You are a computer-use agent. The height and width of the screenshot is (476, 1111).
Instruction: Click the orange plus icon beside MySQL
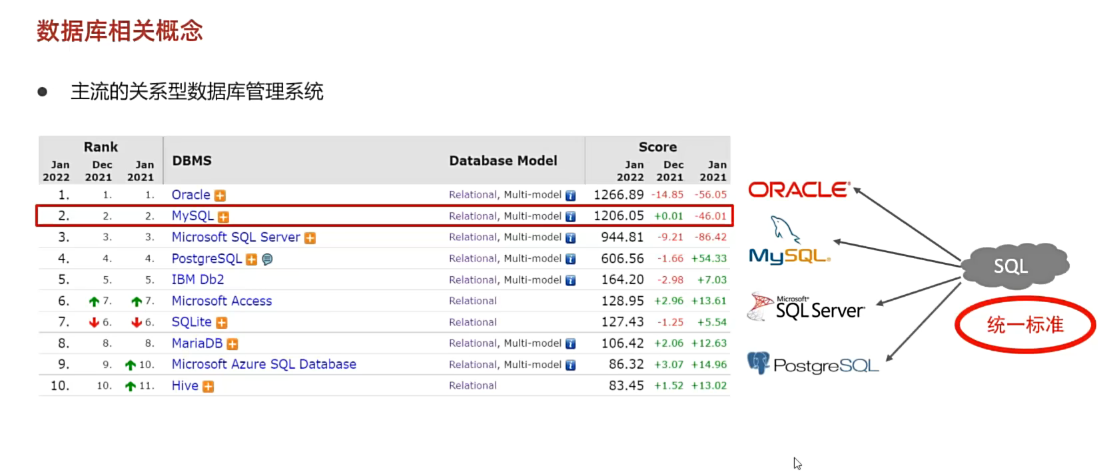point(224,216)
